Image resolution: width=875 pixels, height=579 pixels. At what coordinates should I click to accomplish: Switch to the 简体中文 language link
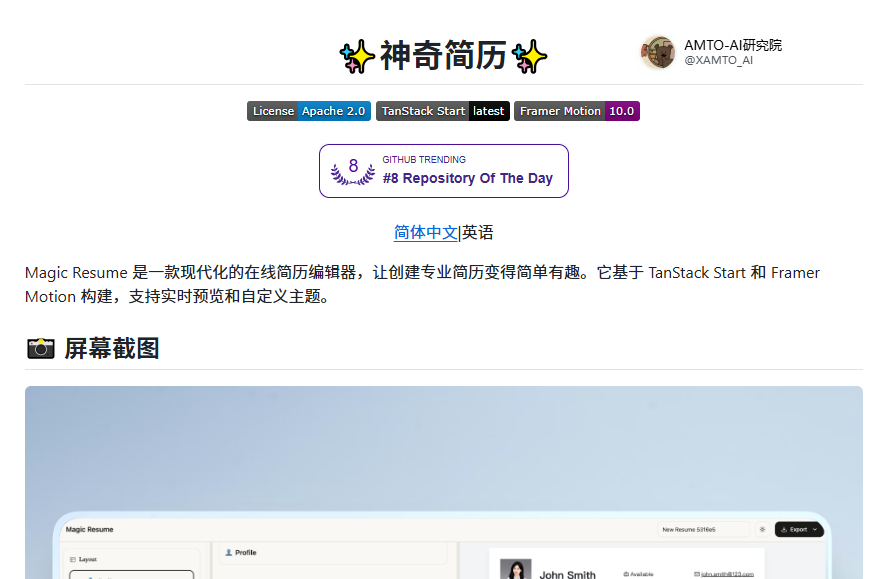click(426, 232)
